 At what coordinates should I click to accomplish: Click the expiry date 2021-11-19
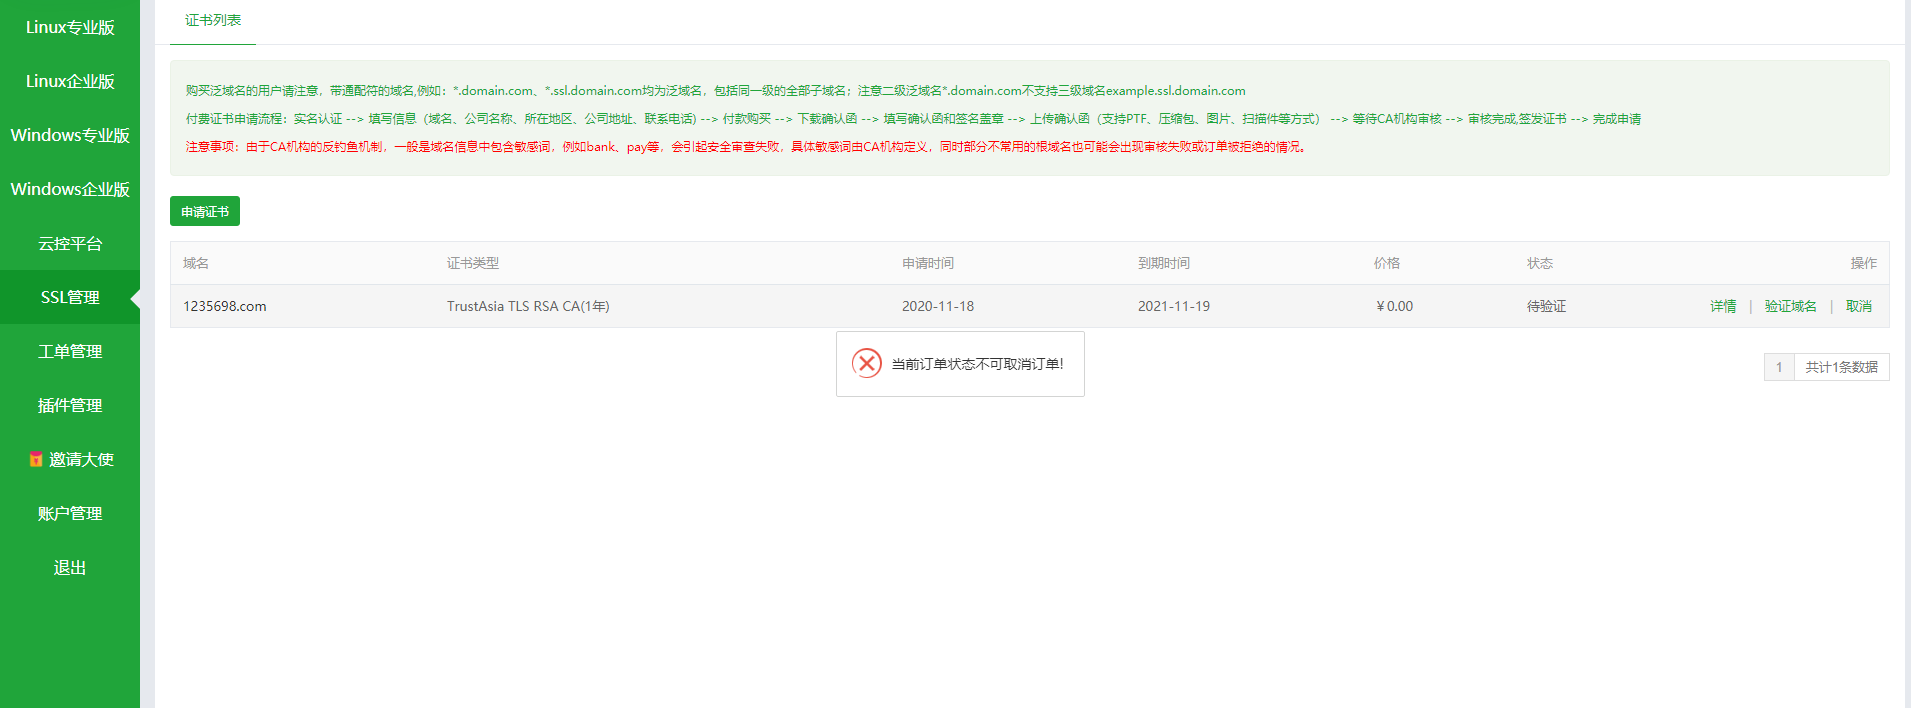(x=1174, y=306)
